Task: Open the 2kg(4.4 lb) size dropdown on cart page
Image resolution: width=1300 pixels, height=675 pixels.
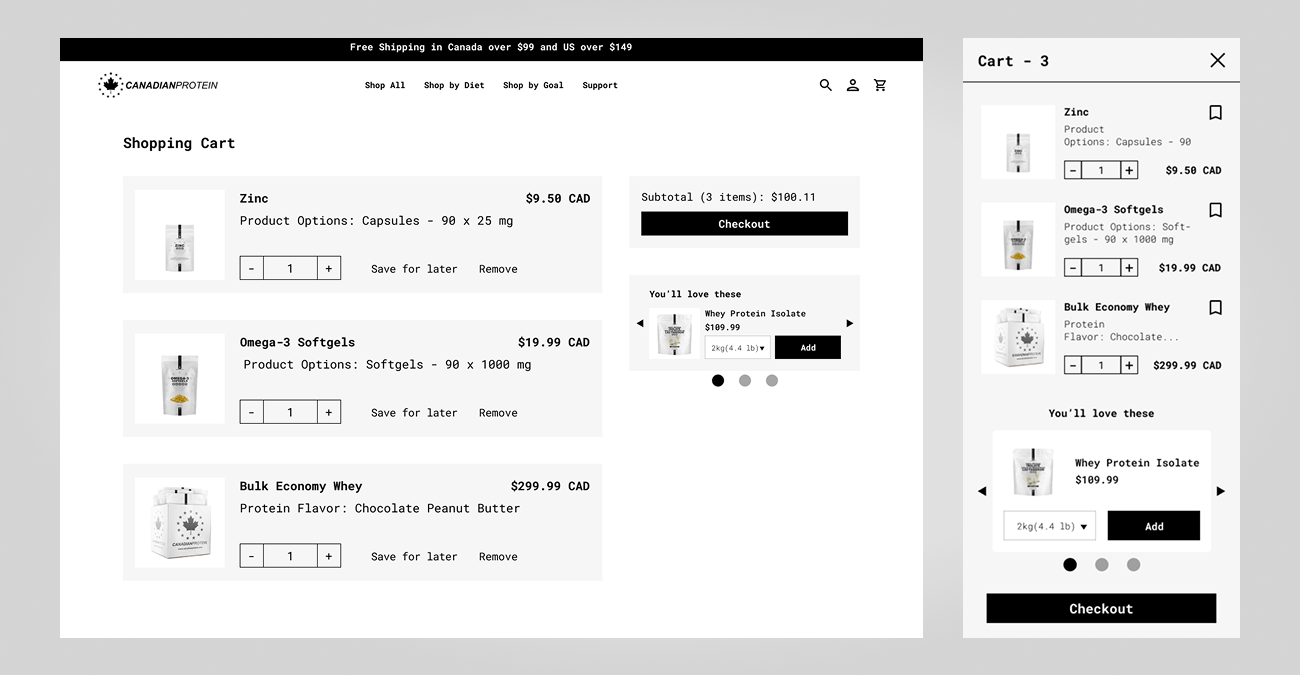Action: click(738, 347)
